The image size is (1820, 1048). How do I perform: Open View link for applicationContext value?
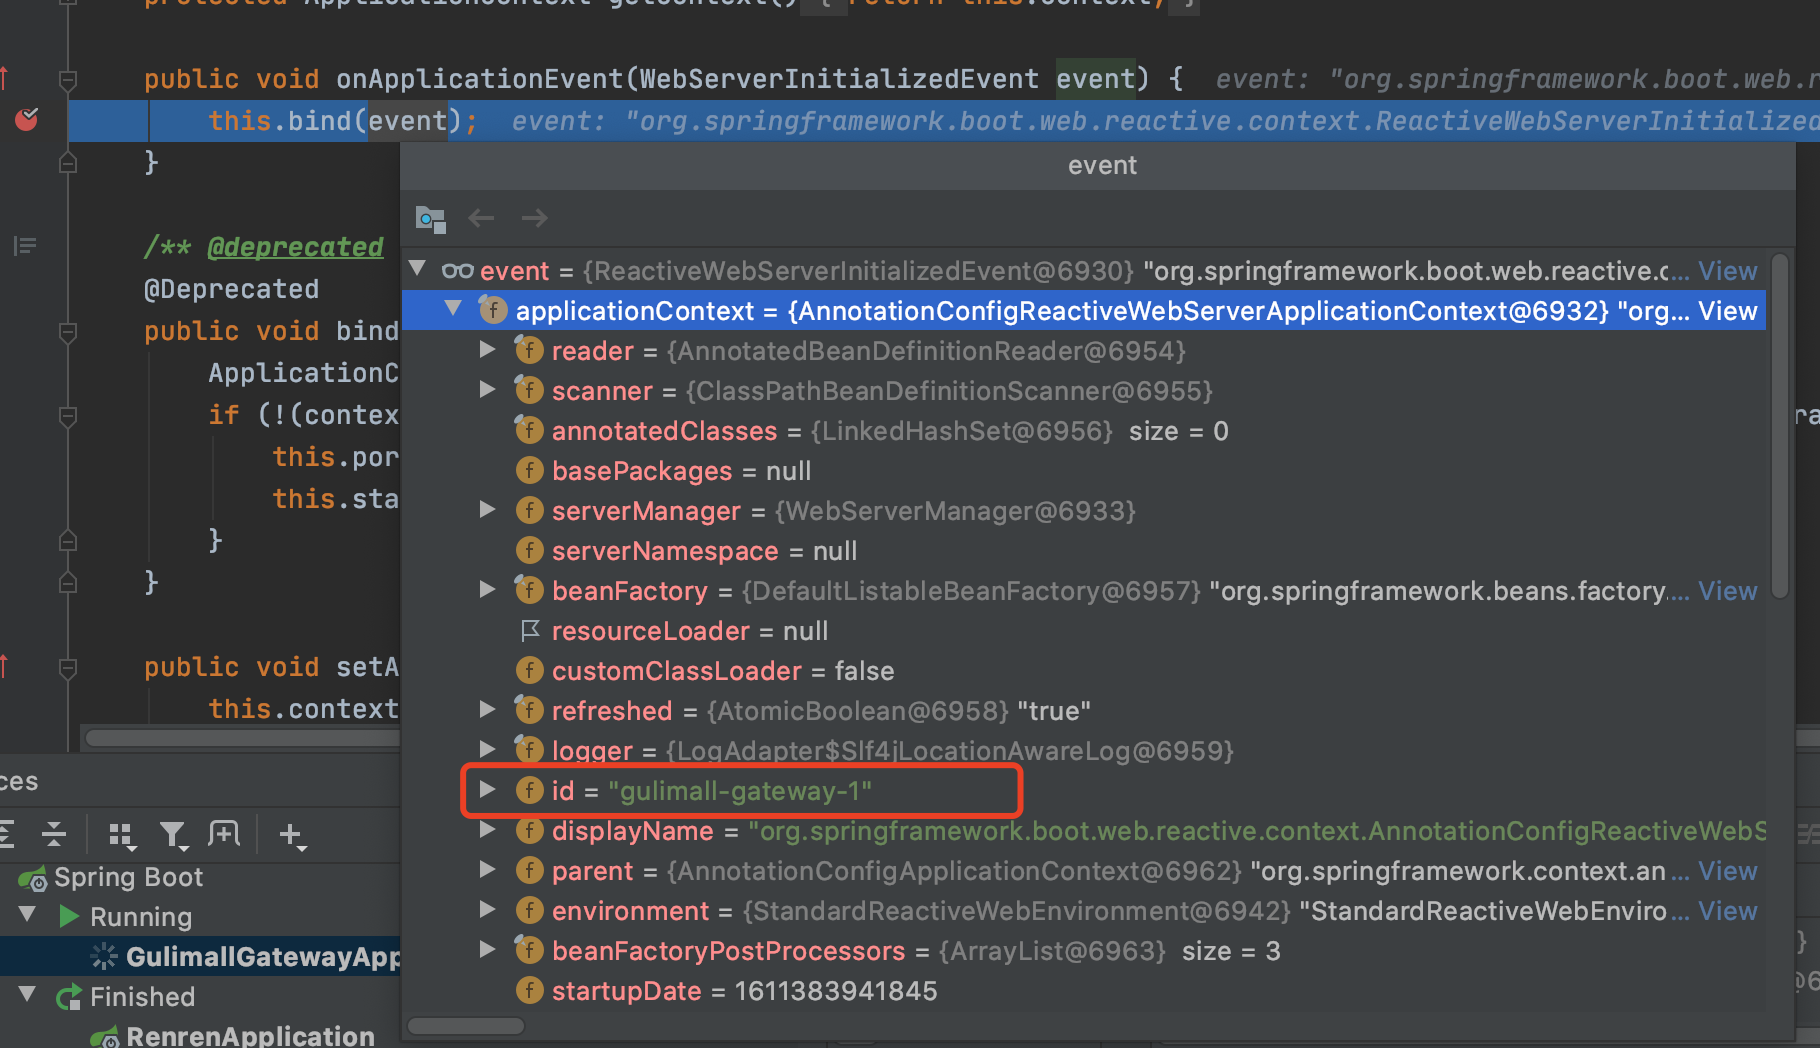1727,311
